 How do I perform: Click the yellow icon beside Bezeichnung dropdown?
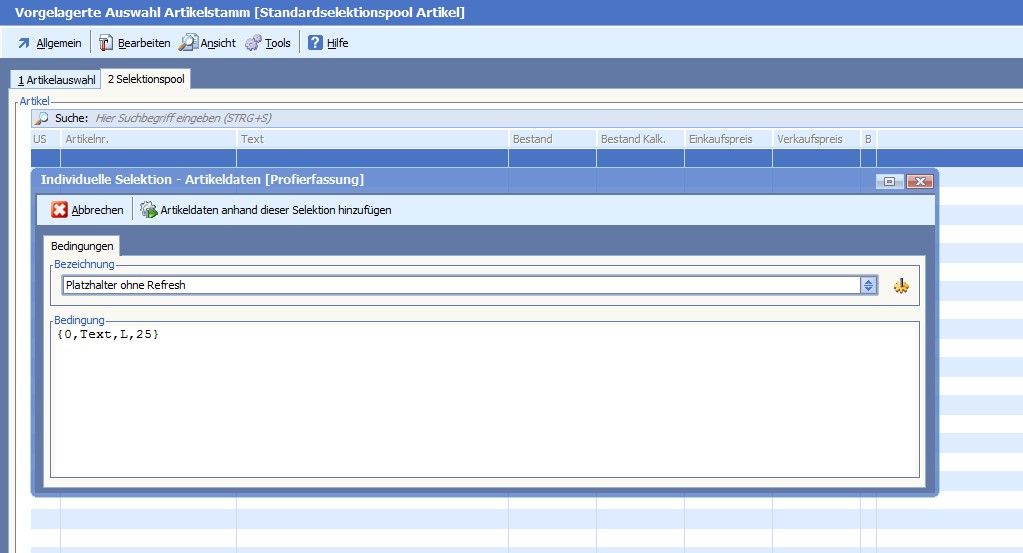[901, 286]
